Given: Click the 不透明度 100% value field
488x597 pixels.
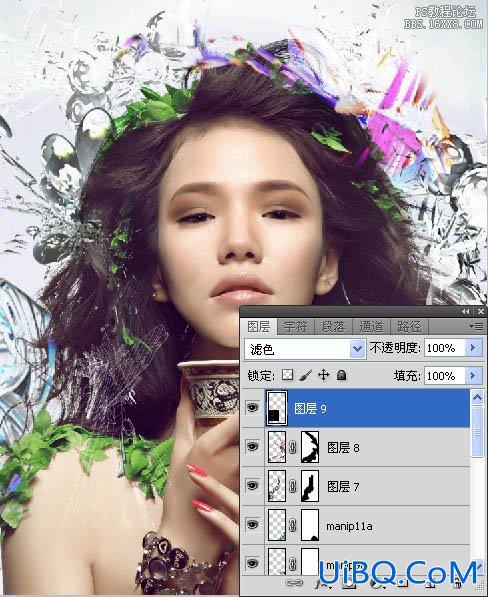Looking at the screenshot, I should point(445,348).
